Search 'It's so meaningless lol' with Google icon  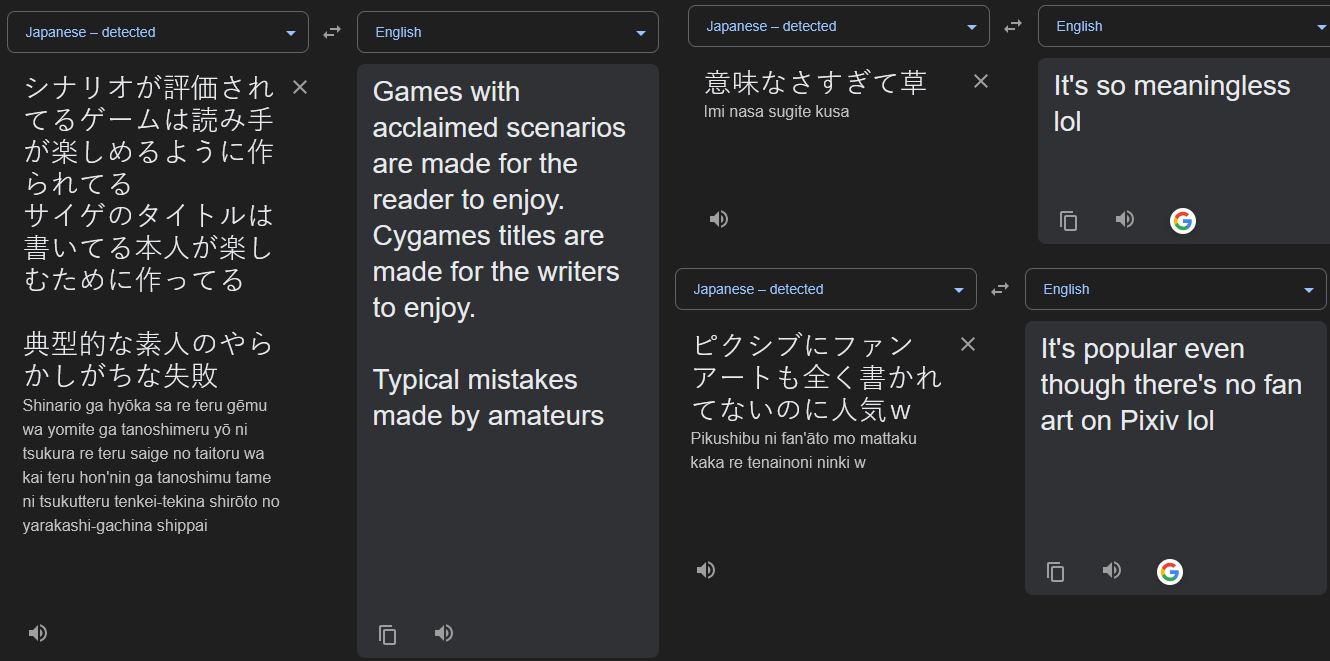[1183, 221]
